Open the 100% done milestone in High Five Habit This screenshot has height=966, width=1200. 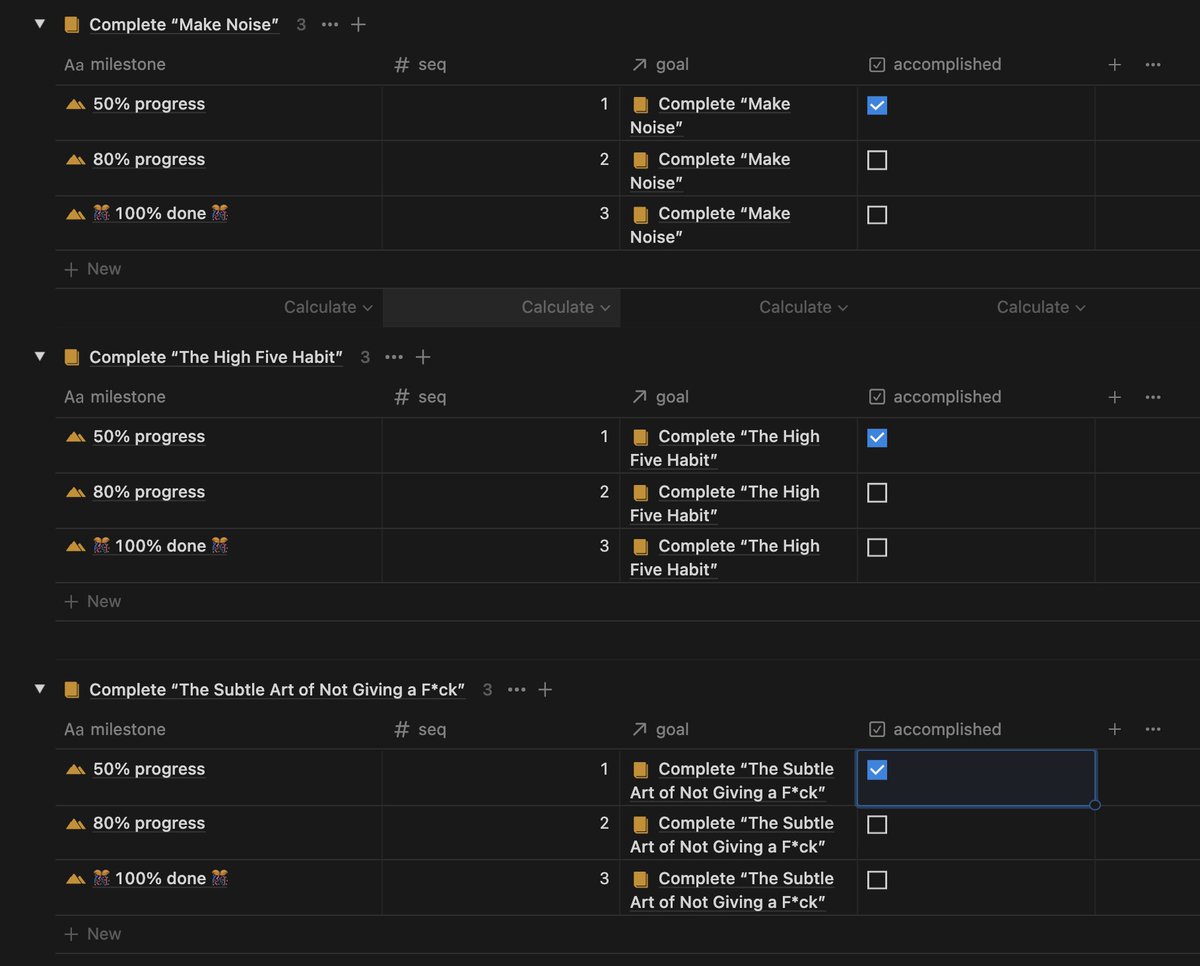pos(160,546)
